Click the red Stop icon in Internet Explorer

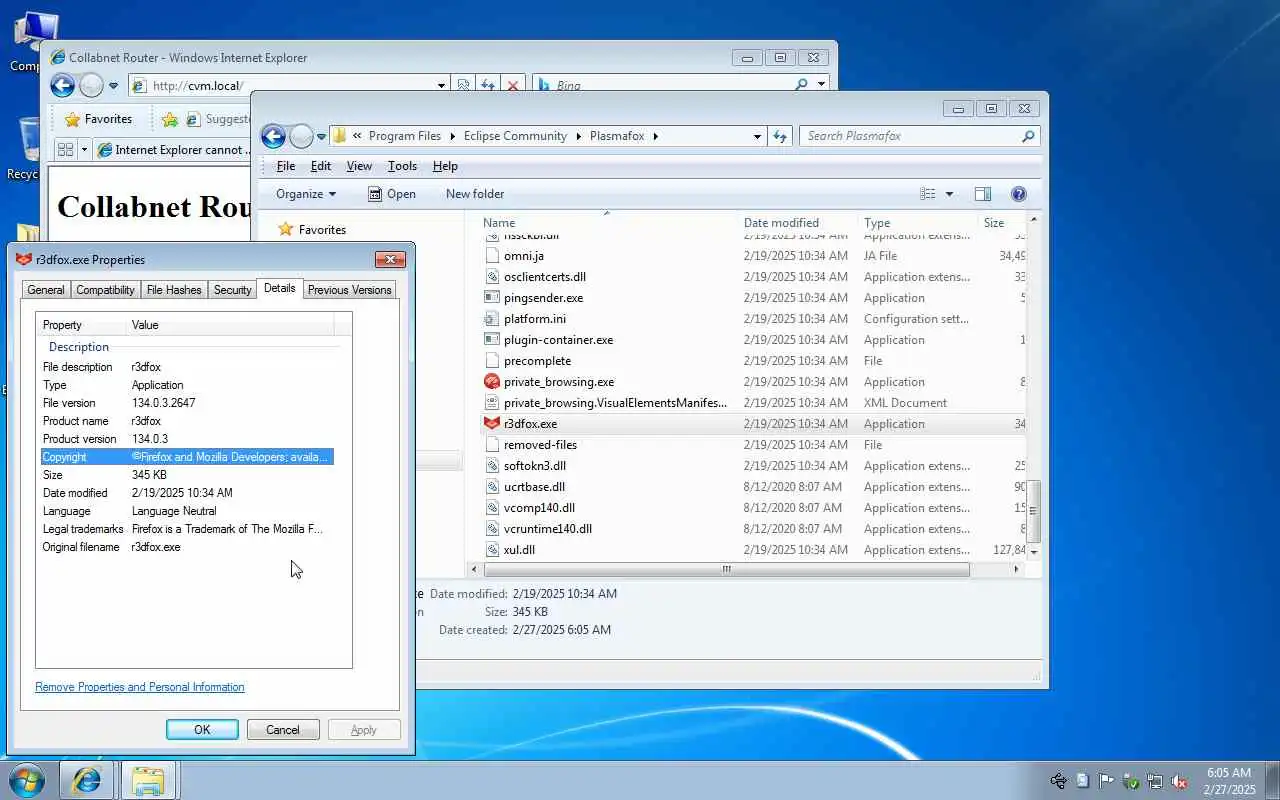513,86
